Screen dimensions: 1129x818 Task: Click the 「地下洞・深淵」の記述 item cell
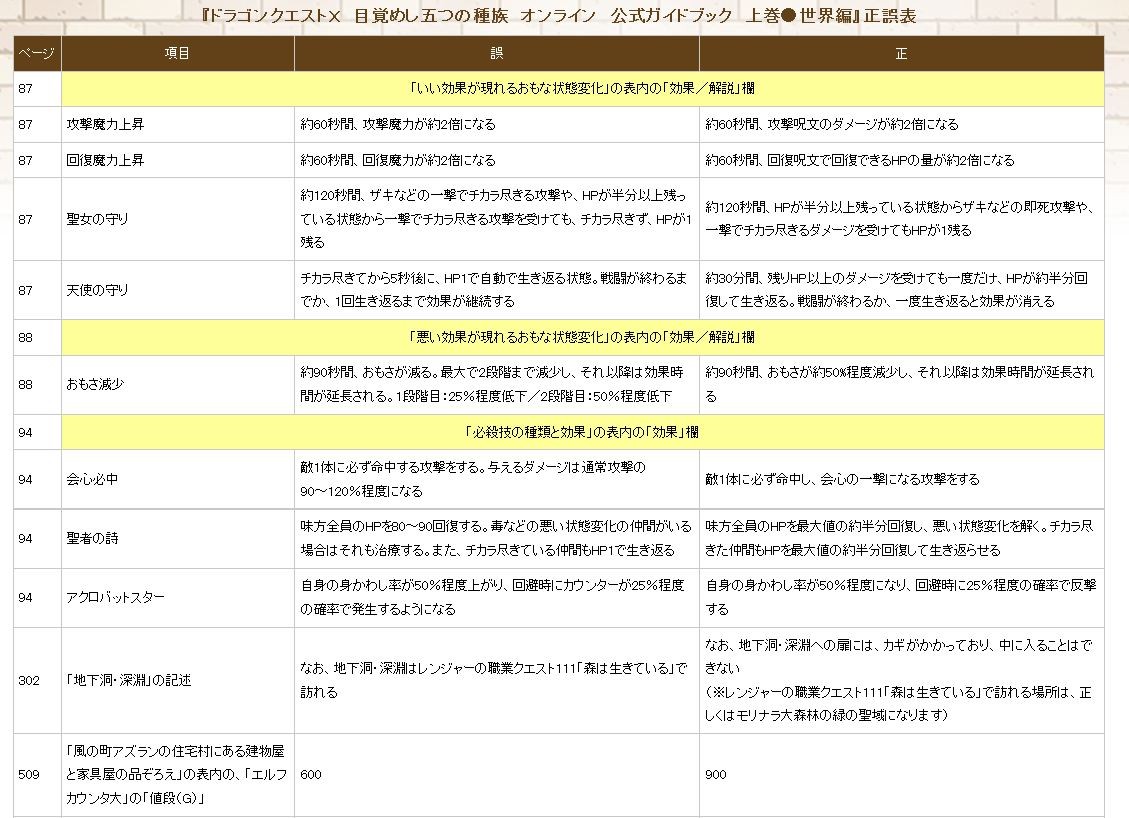pos(178,680)
